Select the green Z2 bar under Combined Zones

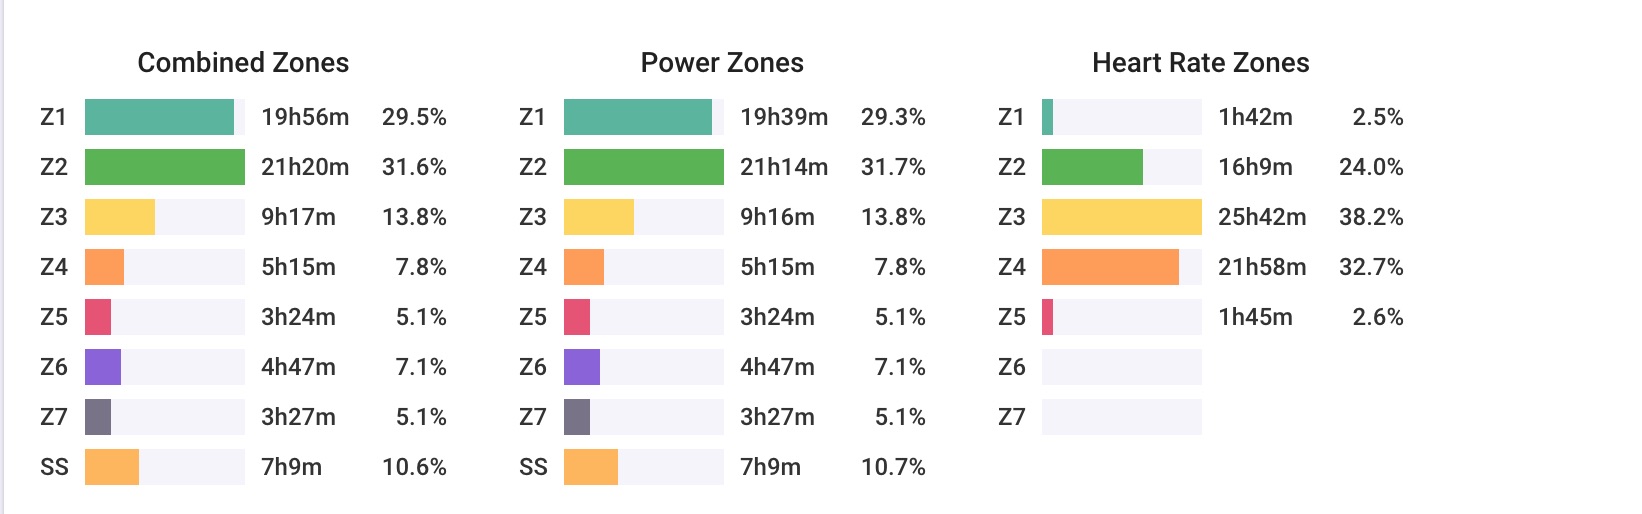(165, 167)
